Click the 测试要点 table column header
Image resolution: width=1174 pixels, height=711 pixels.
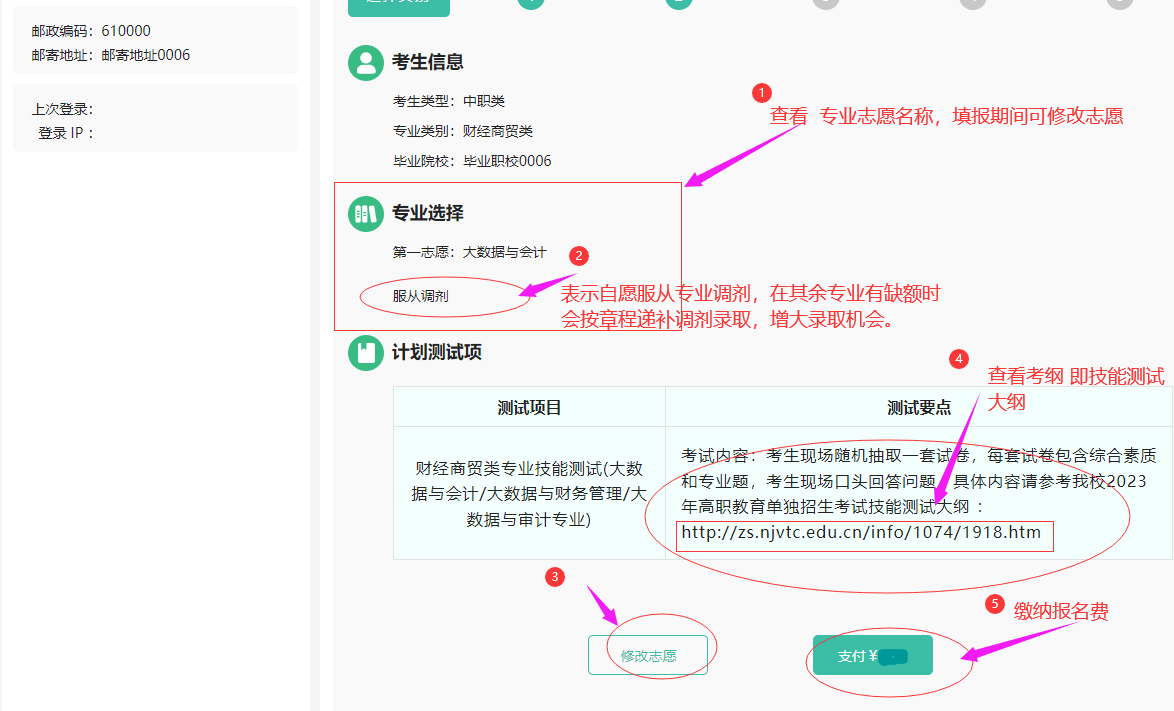(918, 407)
